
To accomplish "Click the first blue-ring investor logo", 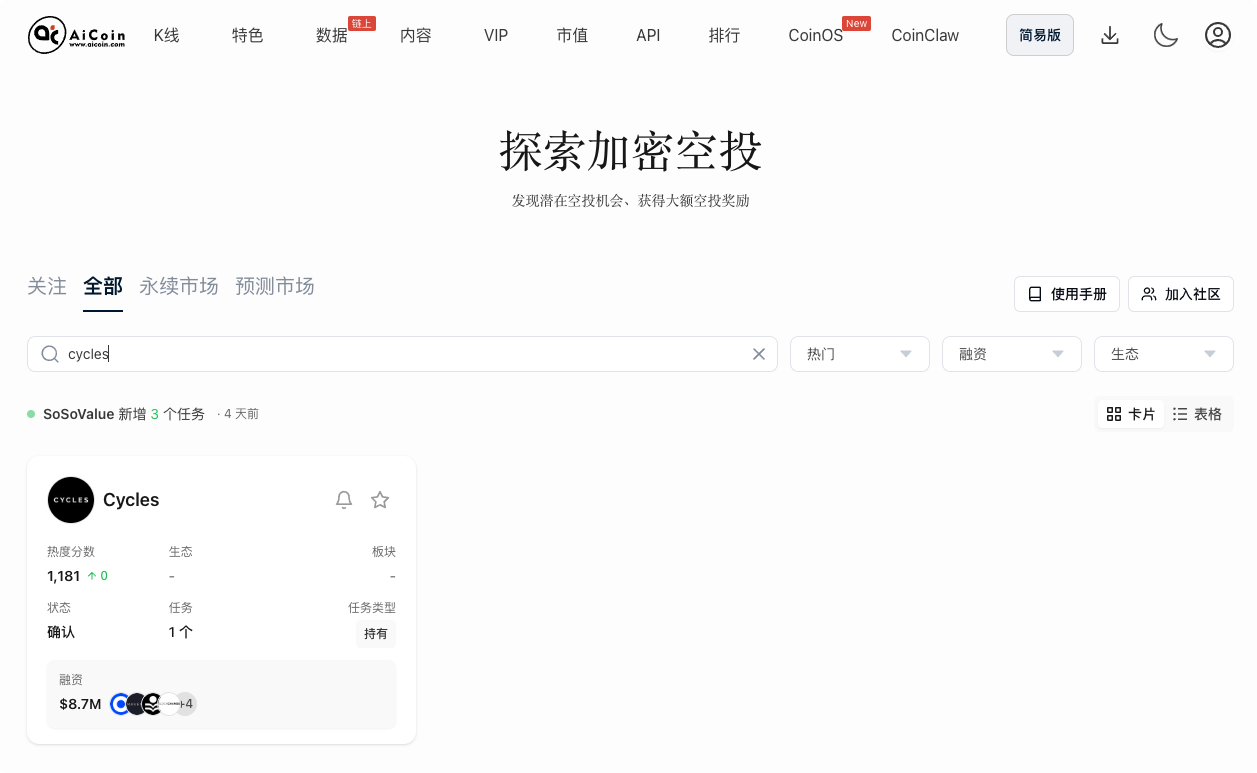I will pos(121,704).
